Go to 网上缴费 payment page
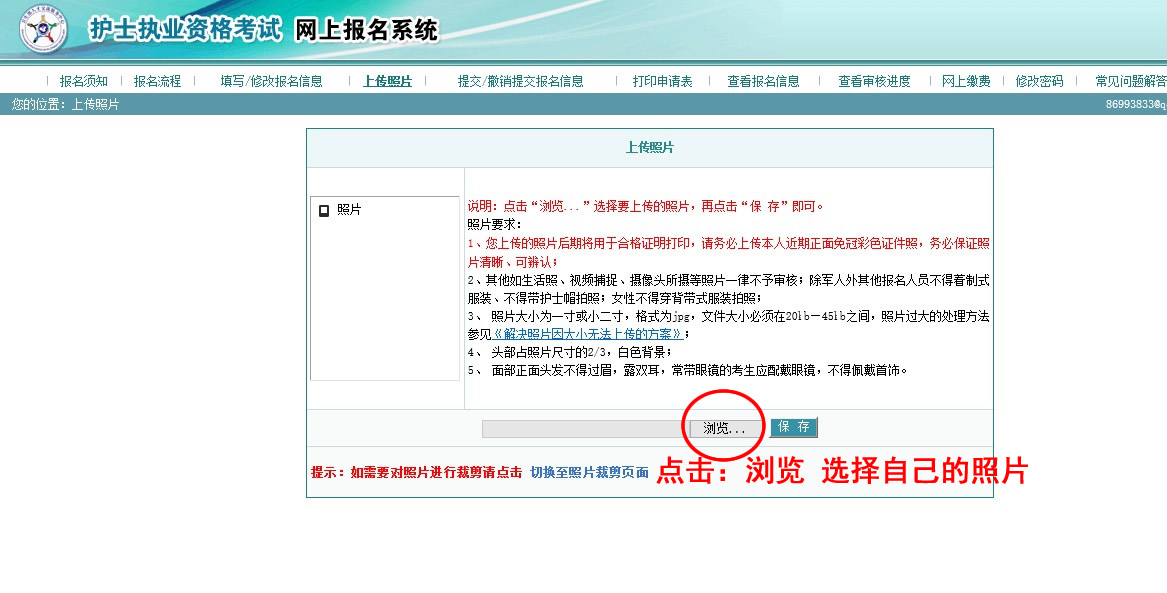The height and width of the screenshot is (593, 1167). click(966, 82)
